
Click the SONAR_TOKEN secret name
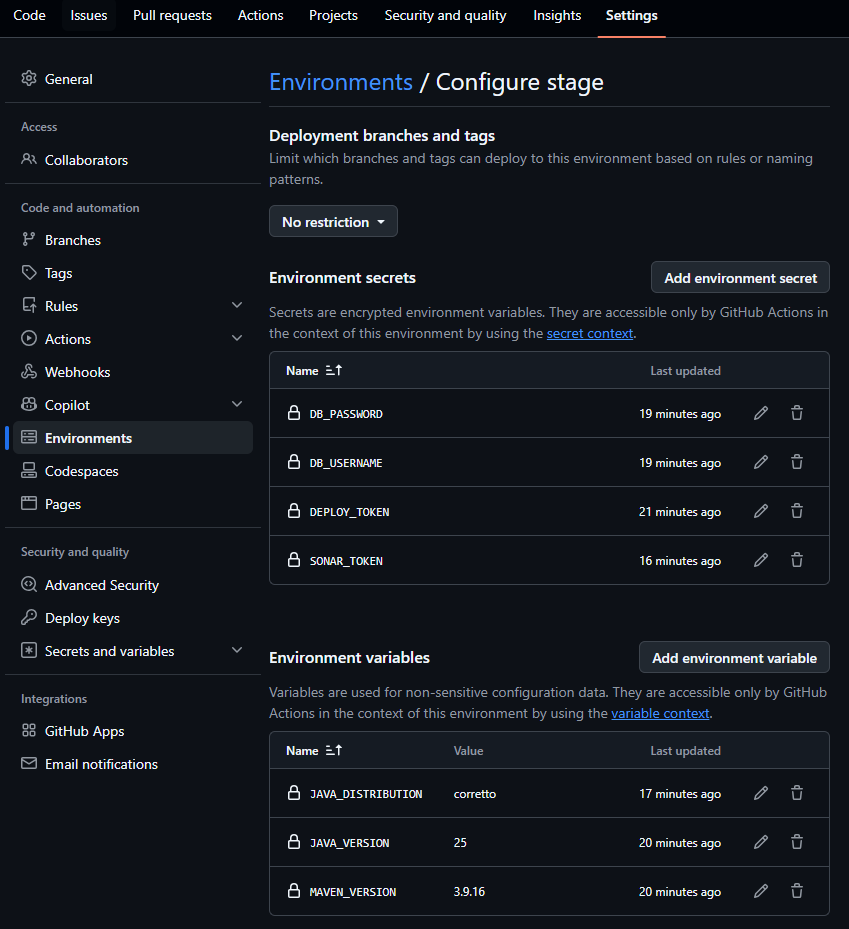346,560
